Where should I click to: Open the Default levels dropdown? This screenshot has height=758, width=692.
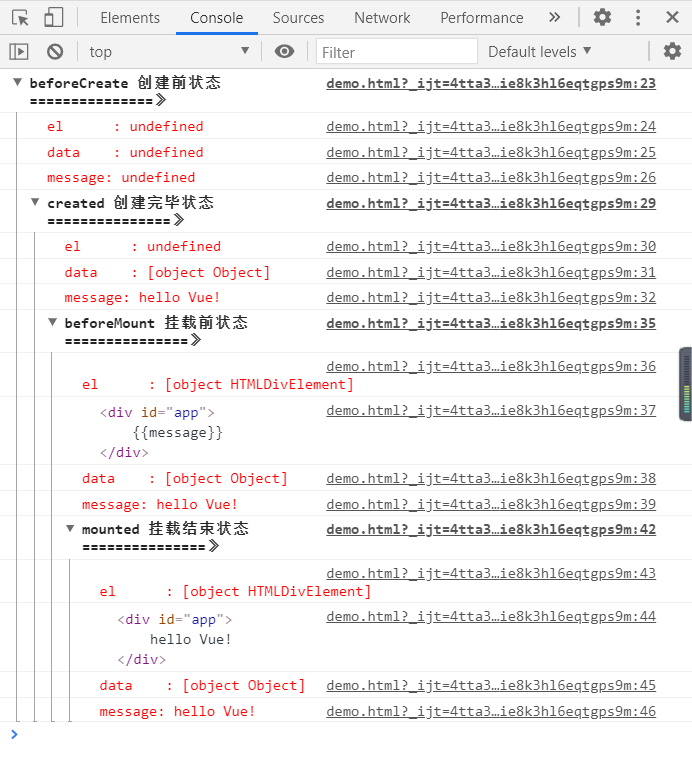pyautogui.click(x=540, y=51)
